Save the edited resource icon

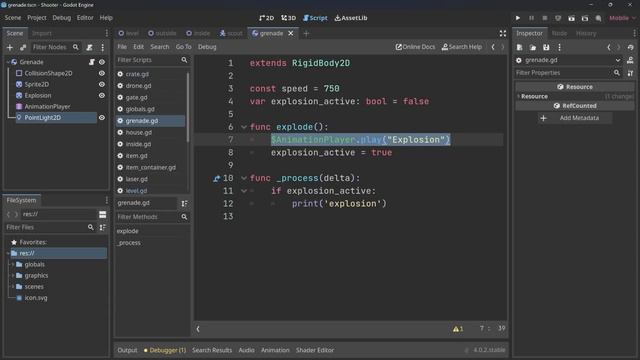[x=546, y=47]
